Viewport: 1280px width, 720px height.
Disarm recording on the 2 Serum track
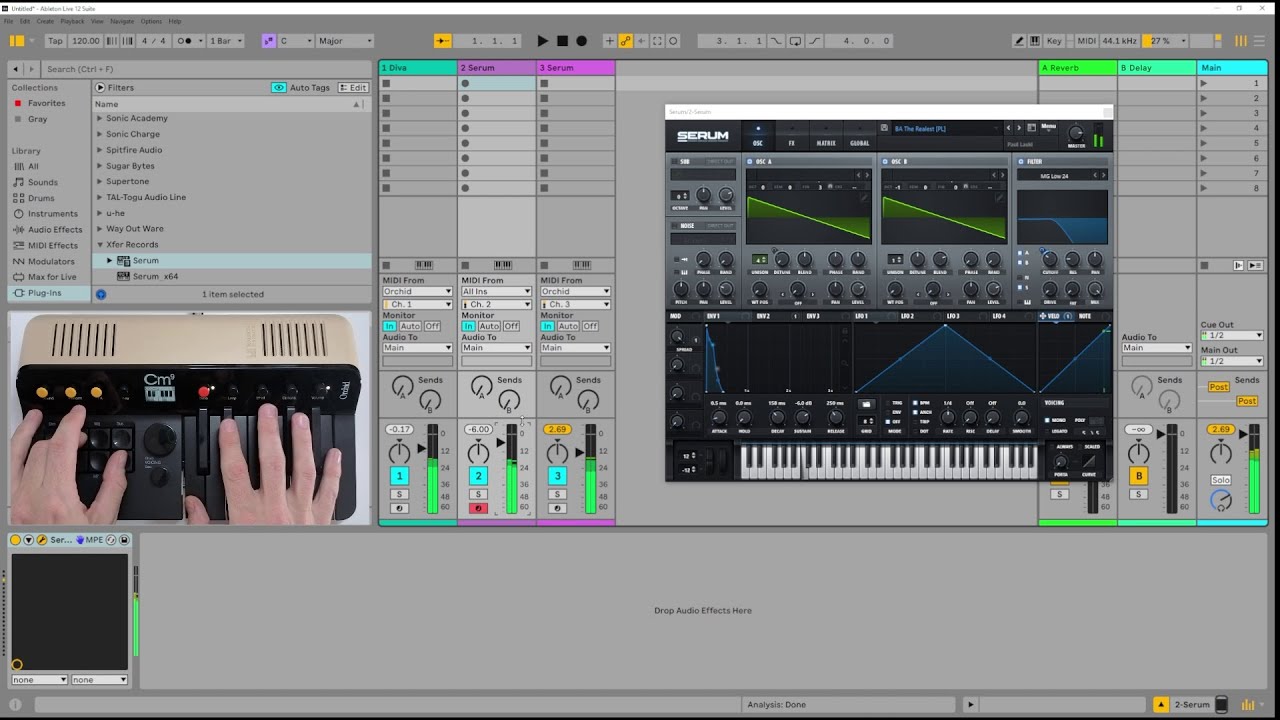point(478,508)
